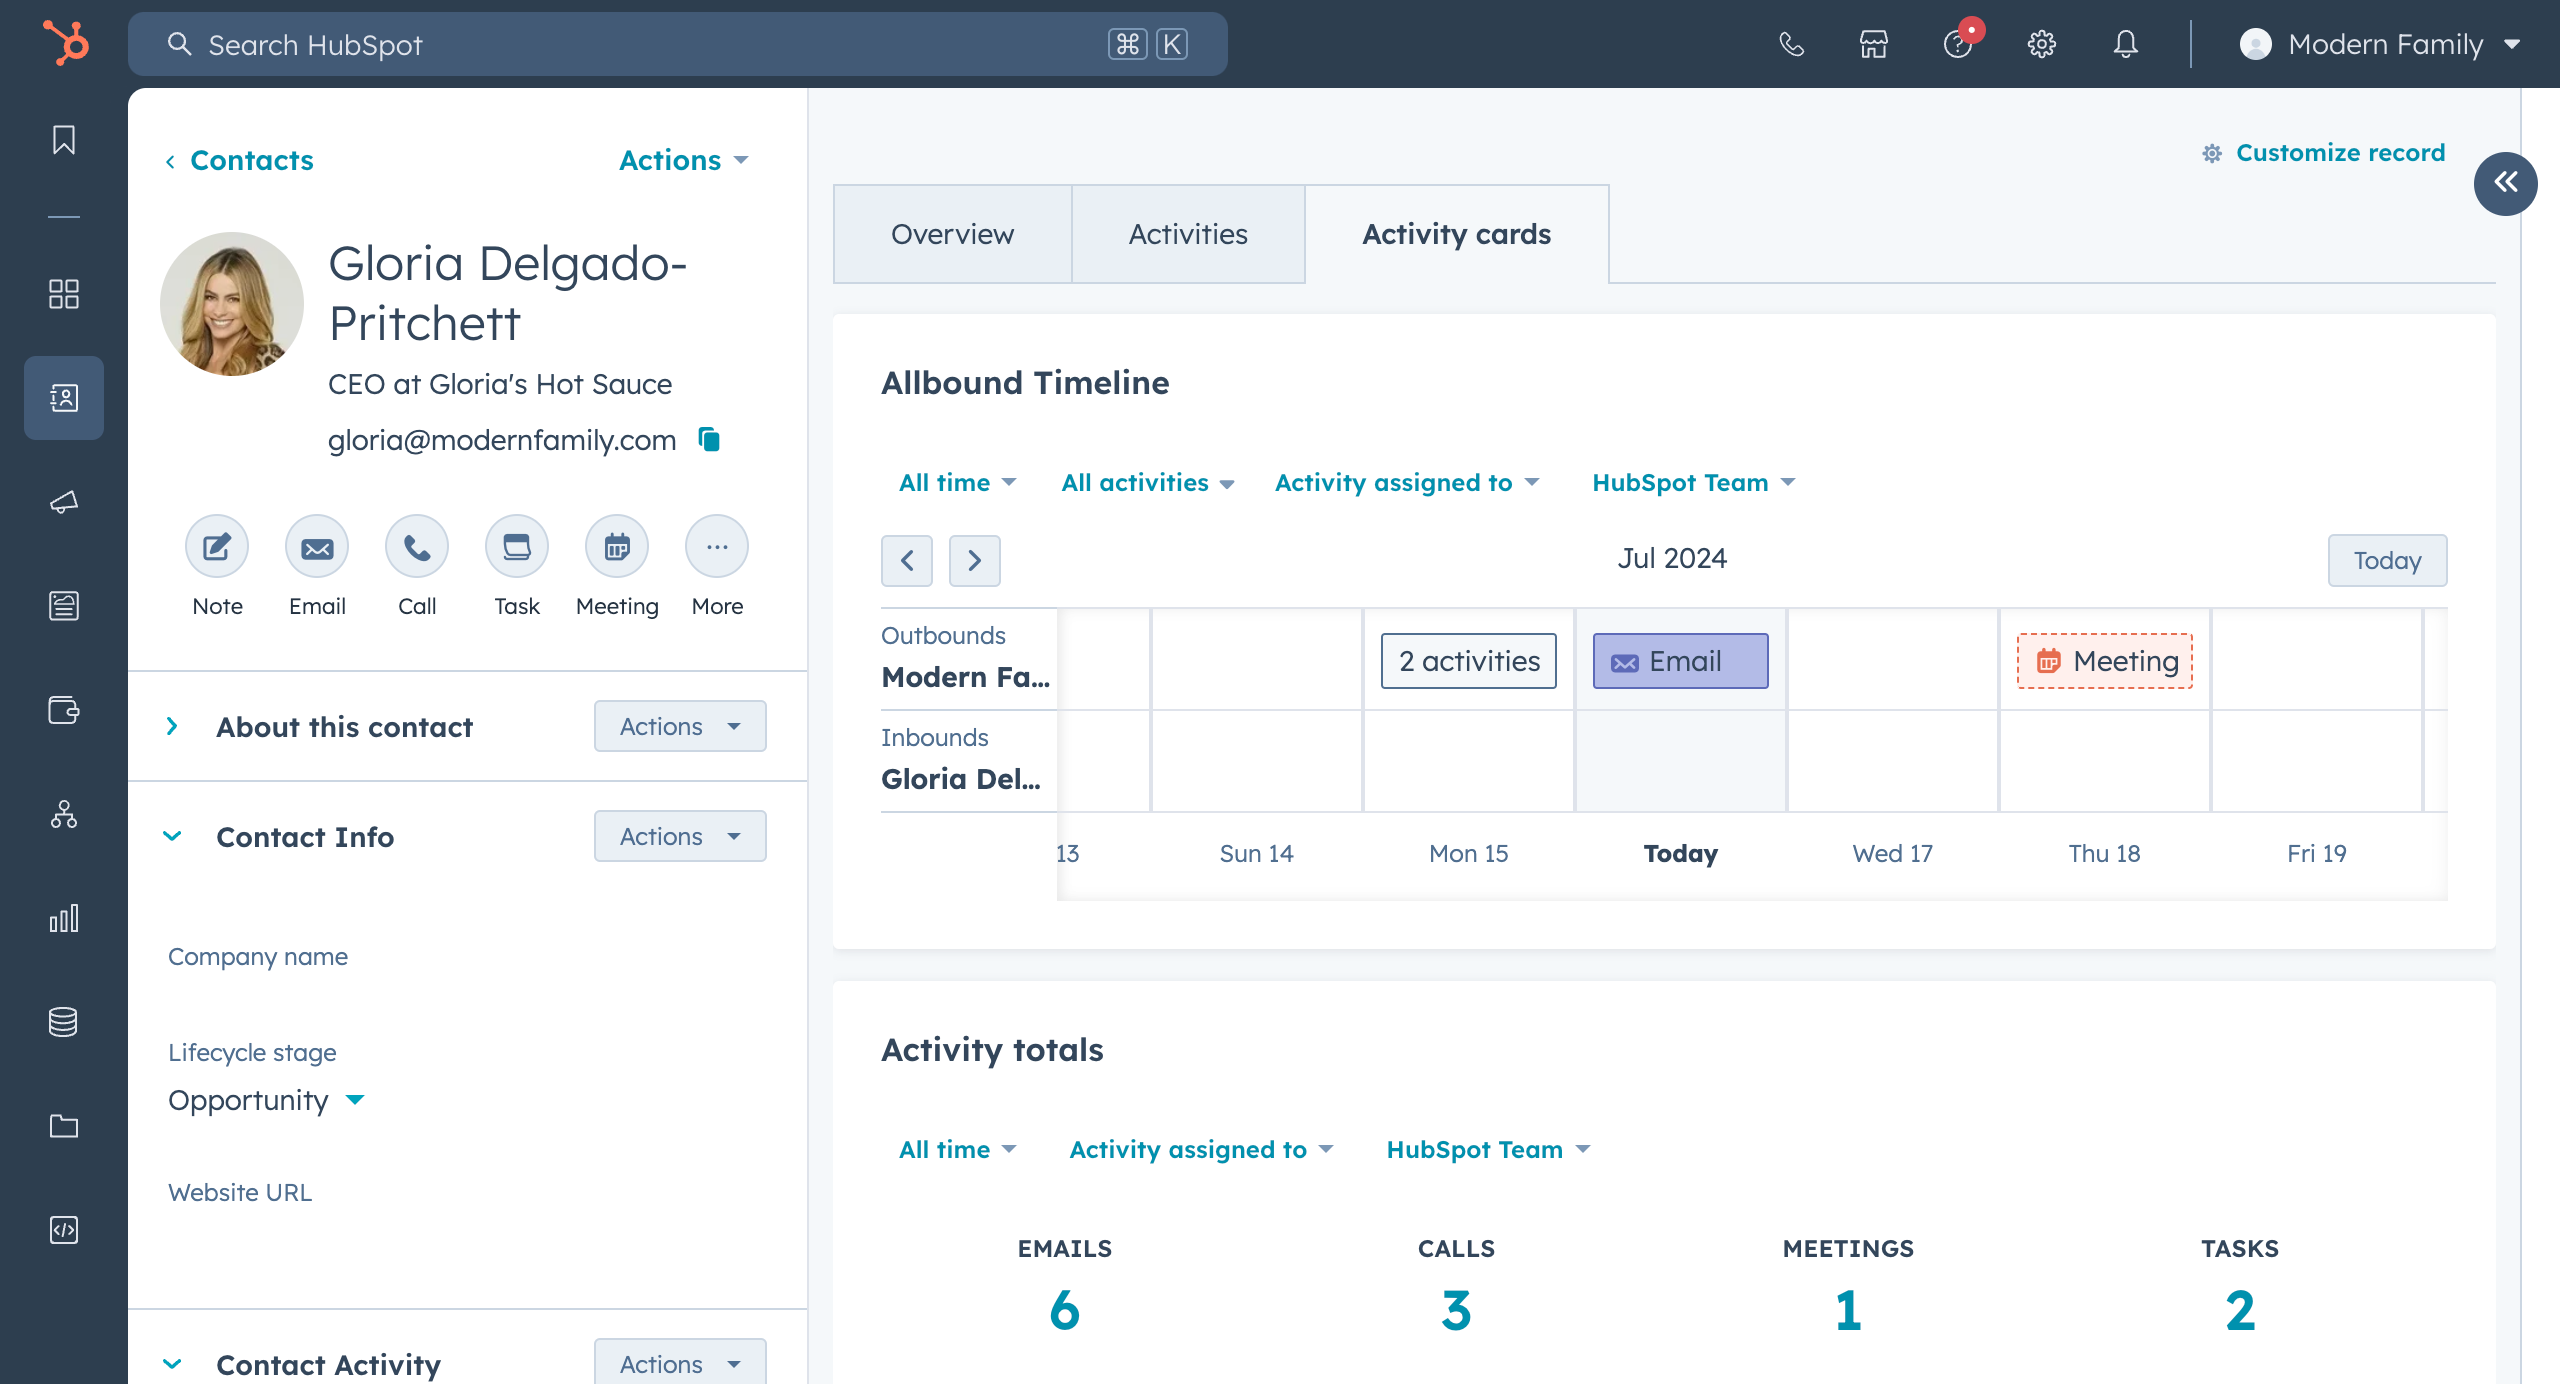Open the reporting bar-chart icon in sidebar
Screen dimensions: 2560x1384
[63, 919]
